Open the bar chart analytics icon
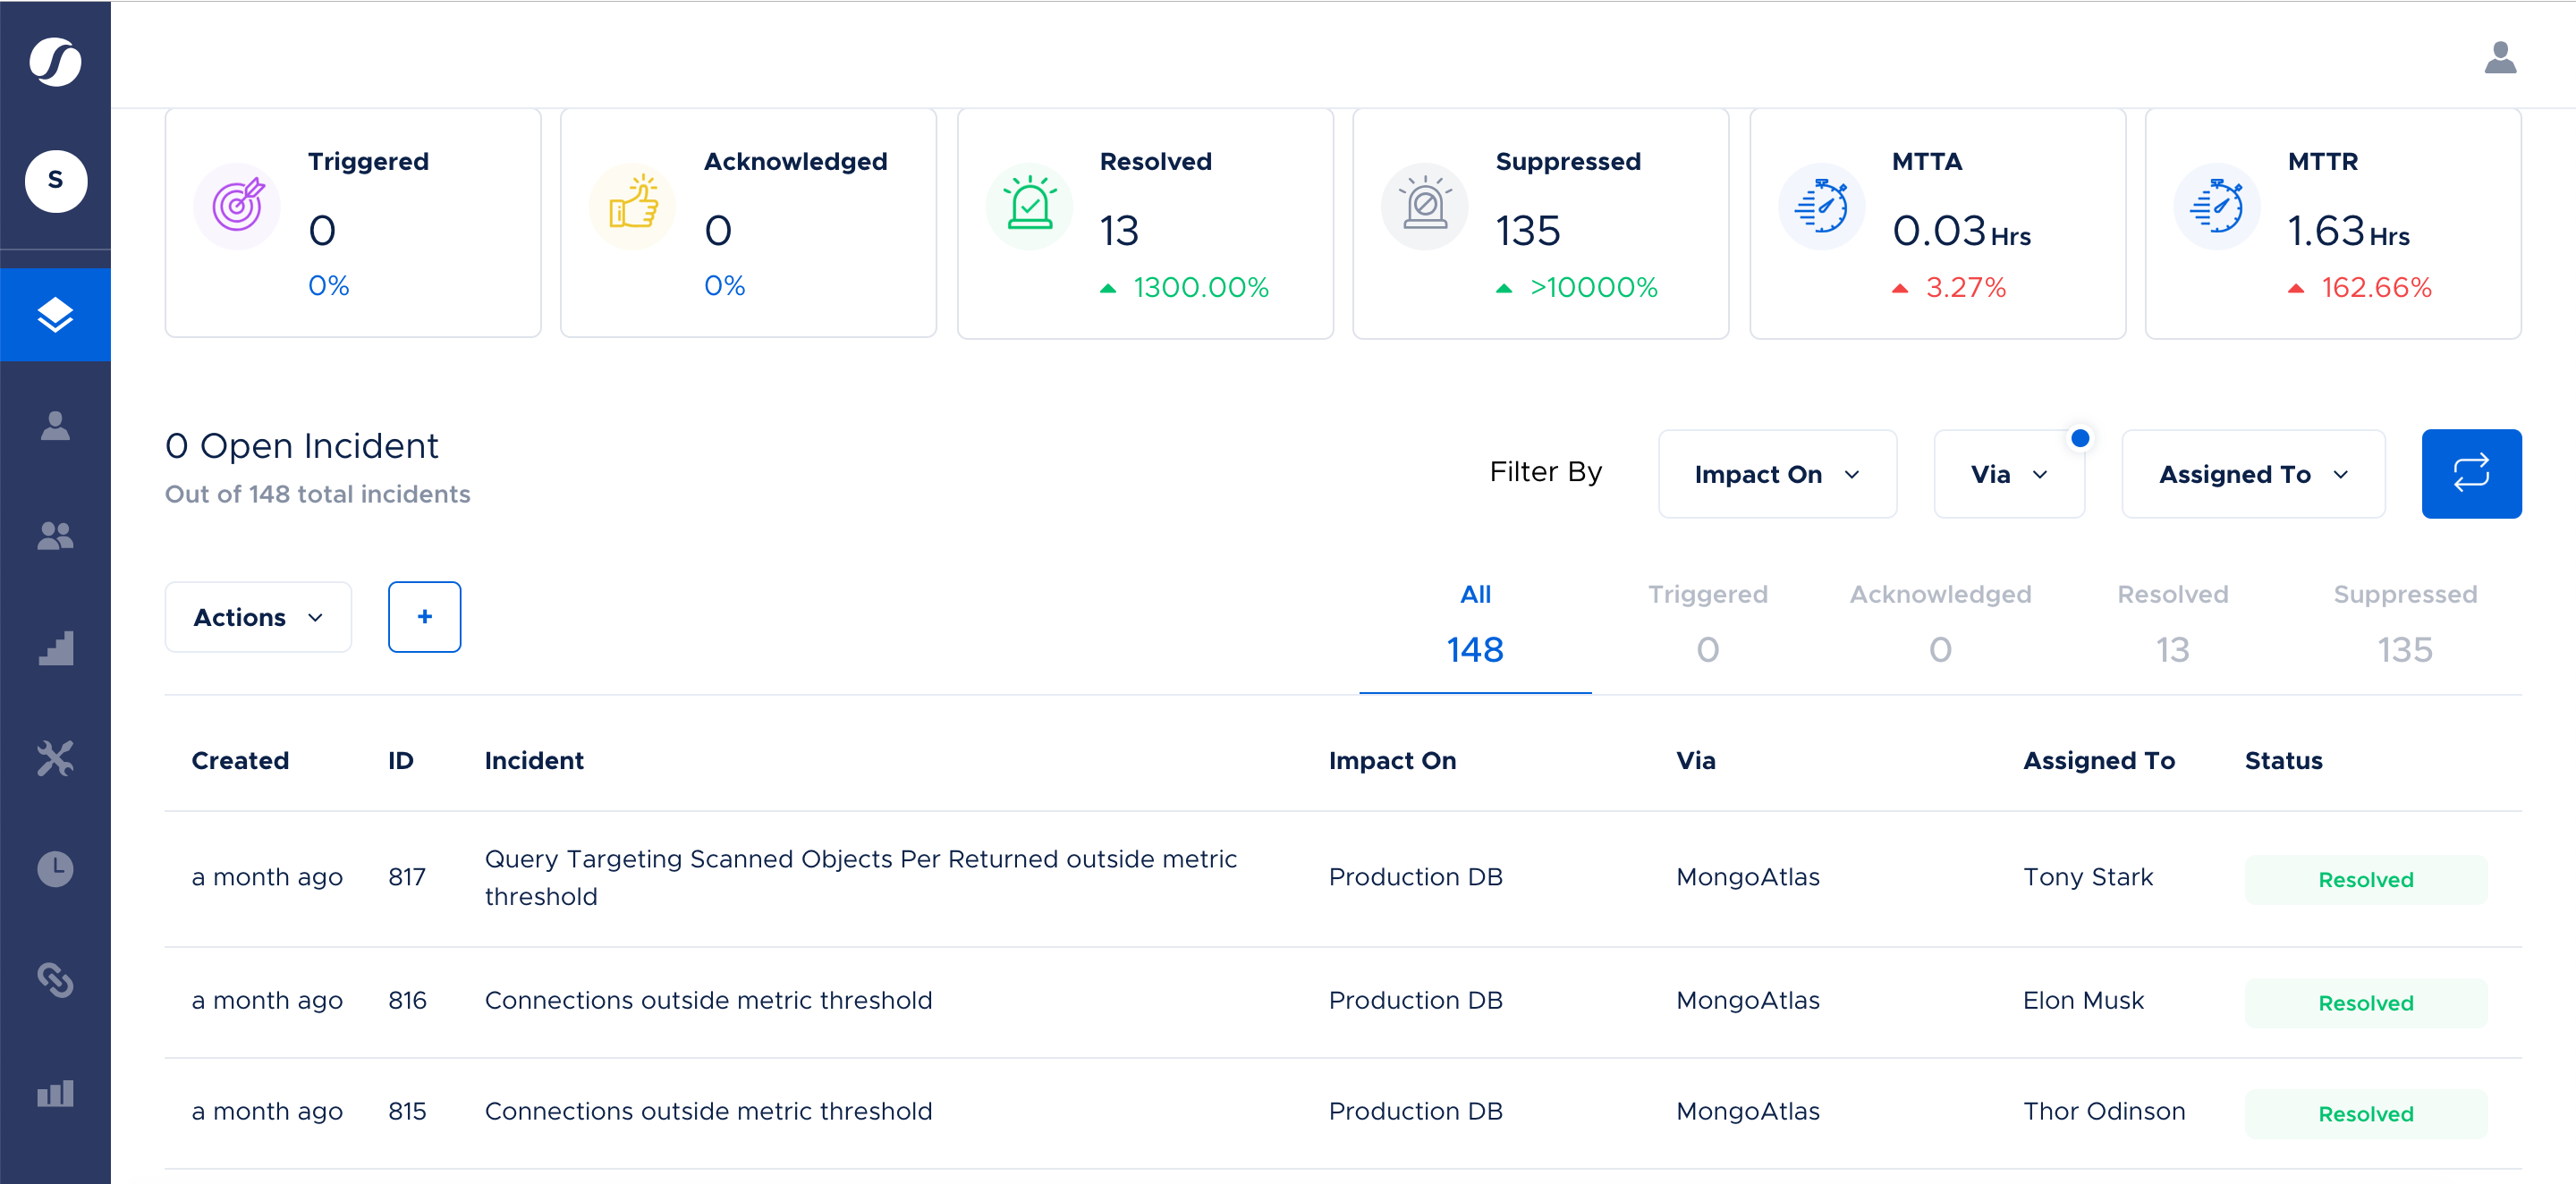Screen dimensions: 2576x1184 (55, 1092)
